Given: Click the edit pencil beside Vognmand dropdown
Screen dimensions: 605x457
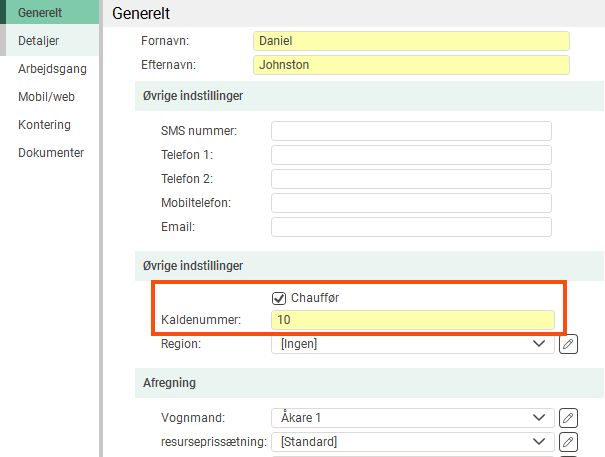Looking at the screenshot, I should tap(568, 418).
